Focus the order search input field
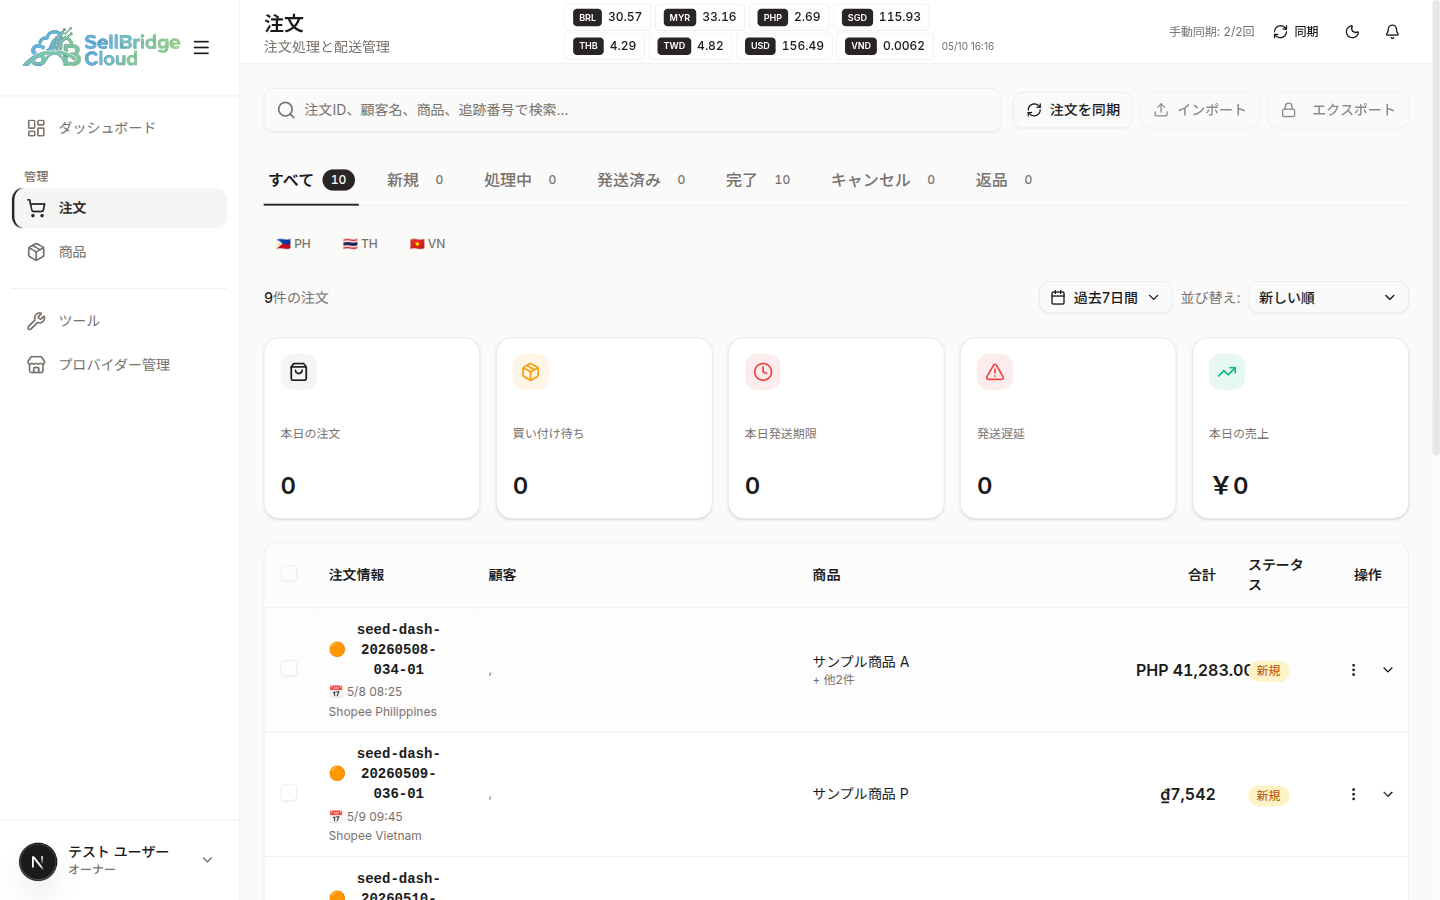 coord(632,110)
